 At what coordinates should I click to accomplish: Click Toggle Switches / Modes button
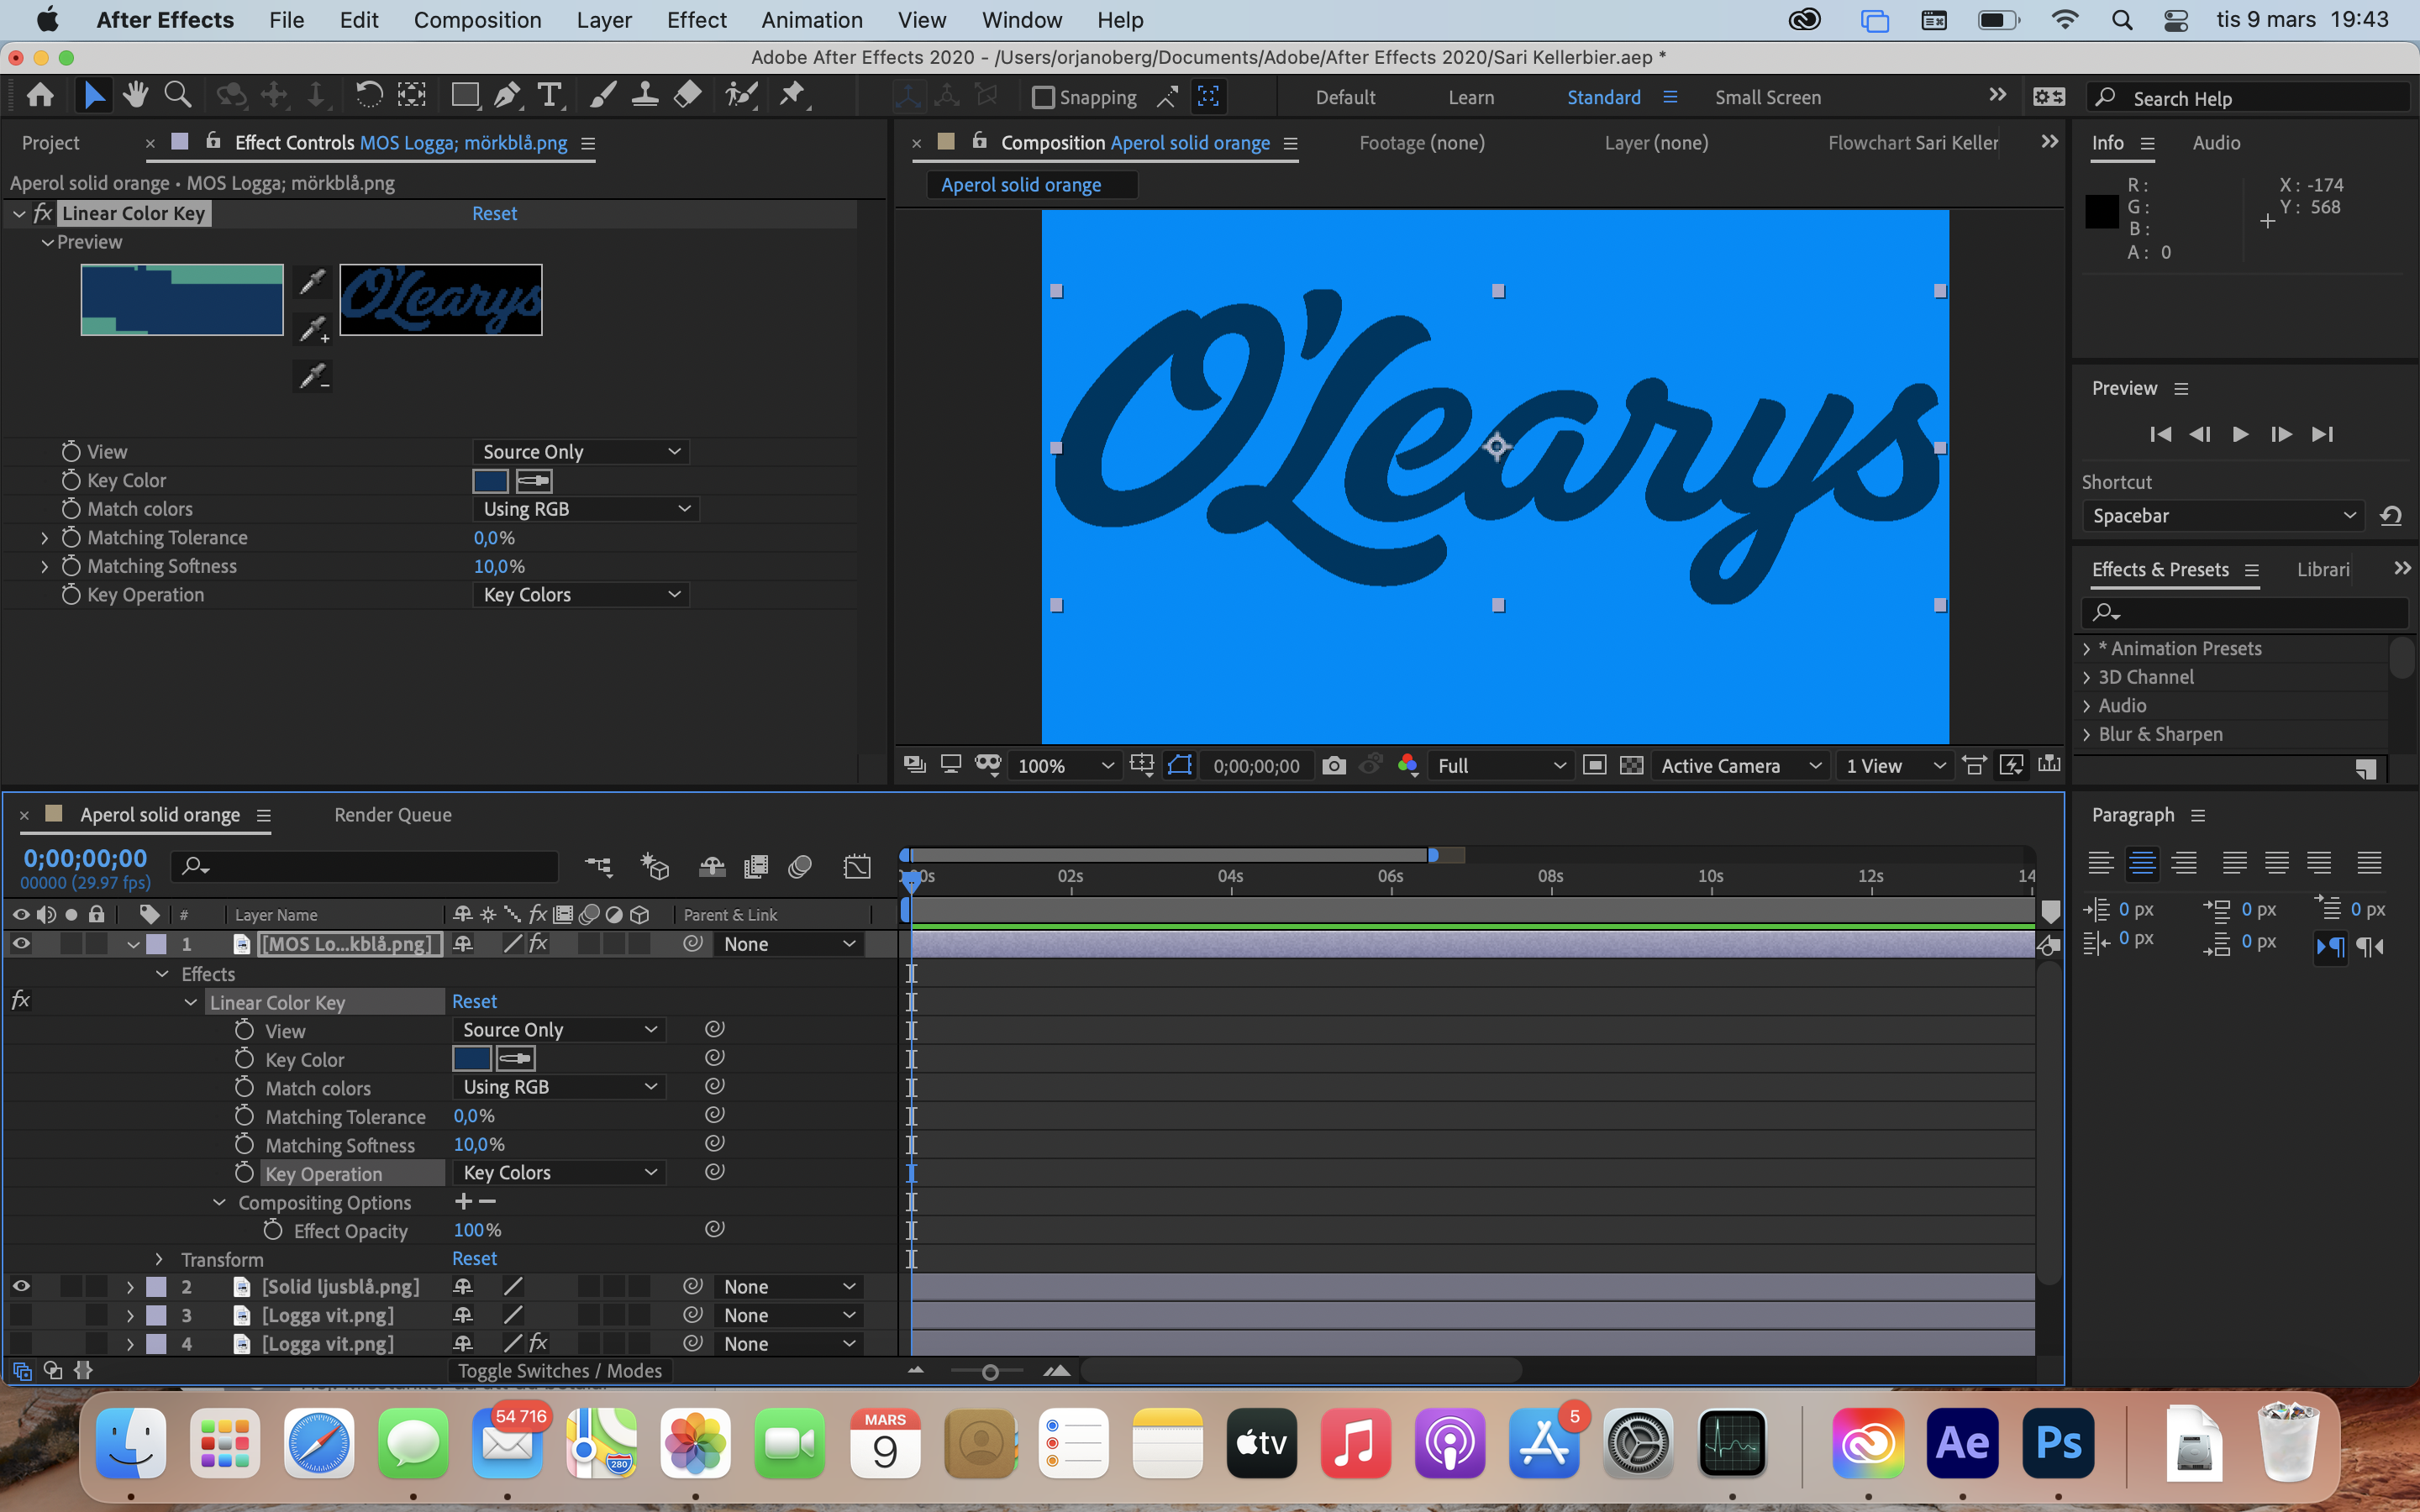[x=560, y=1371]
